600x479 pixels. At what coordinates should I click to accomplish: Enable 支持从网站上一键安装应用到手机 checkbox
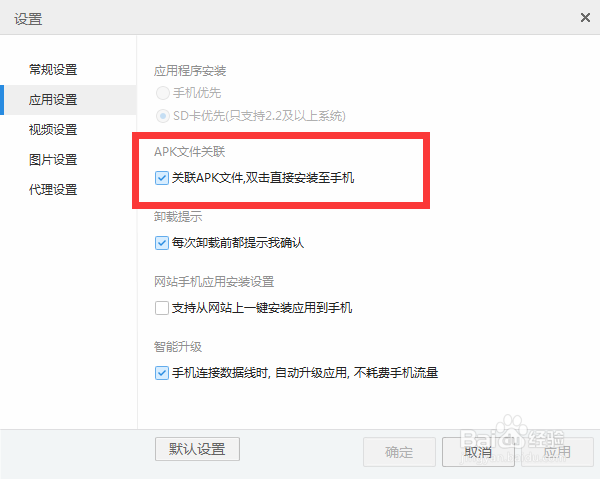click(161, 308)
